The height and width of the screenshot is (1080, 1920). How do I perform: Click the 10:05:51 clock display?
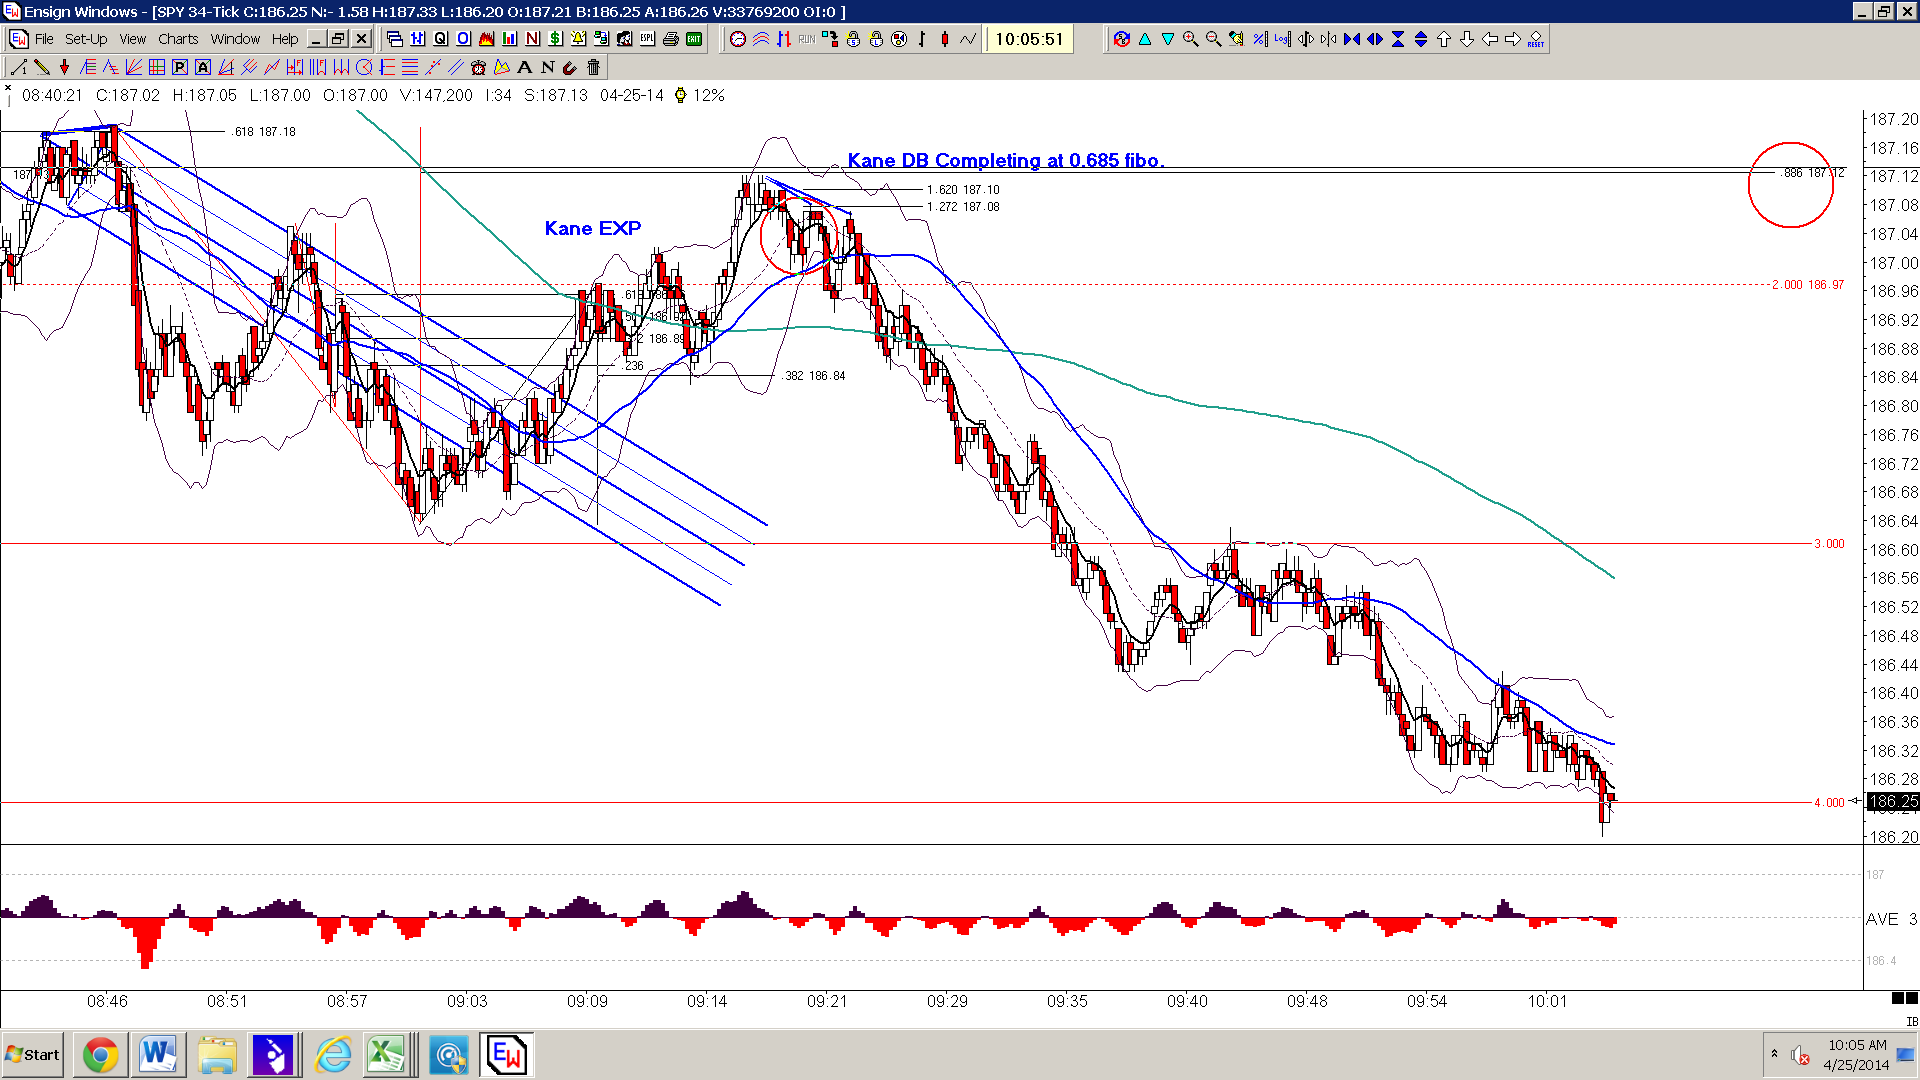coord(1029,39)
